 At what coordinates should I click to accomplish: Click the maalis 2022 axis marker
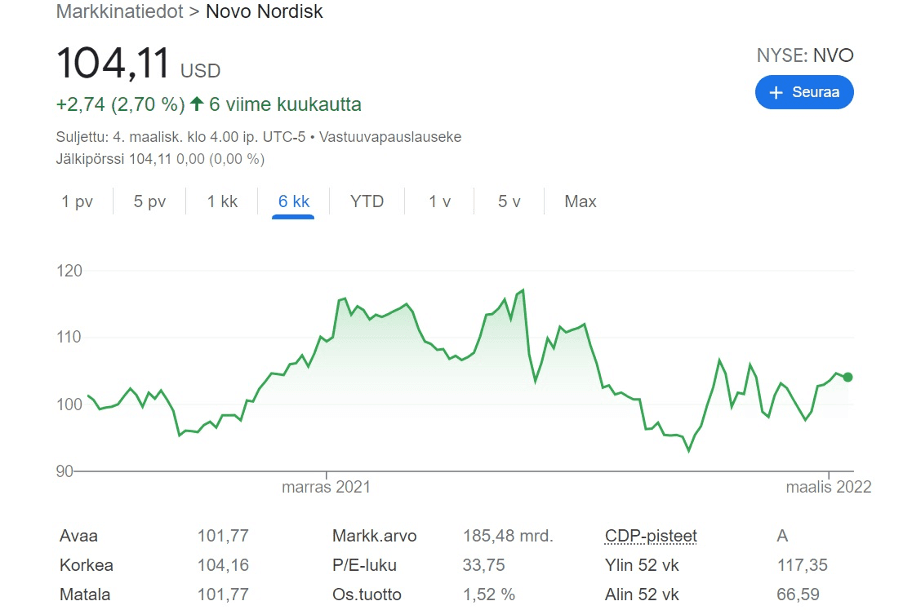[x=828, y=487]
